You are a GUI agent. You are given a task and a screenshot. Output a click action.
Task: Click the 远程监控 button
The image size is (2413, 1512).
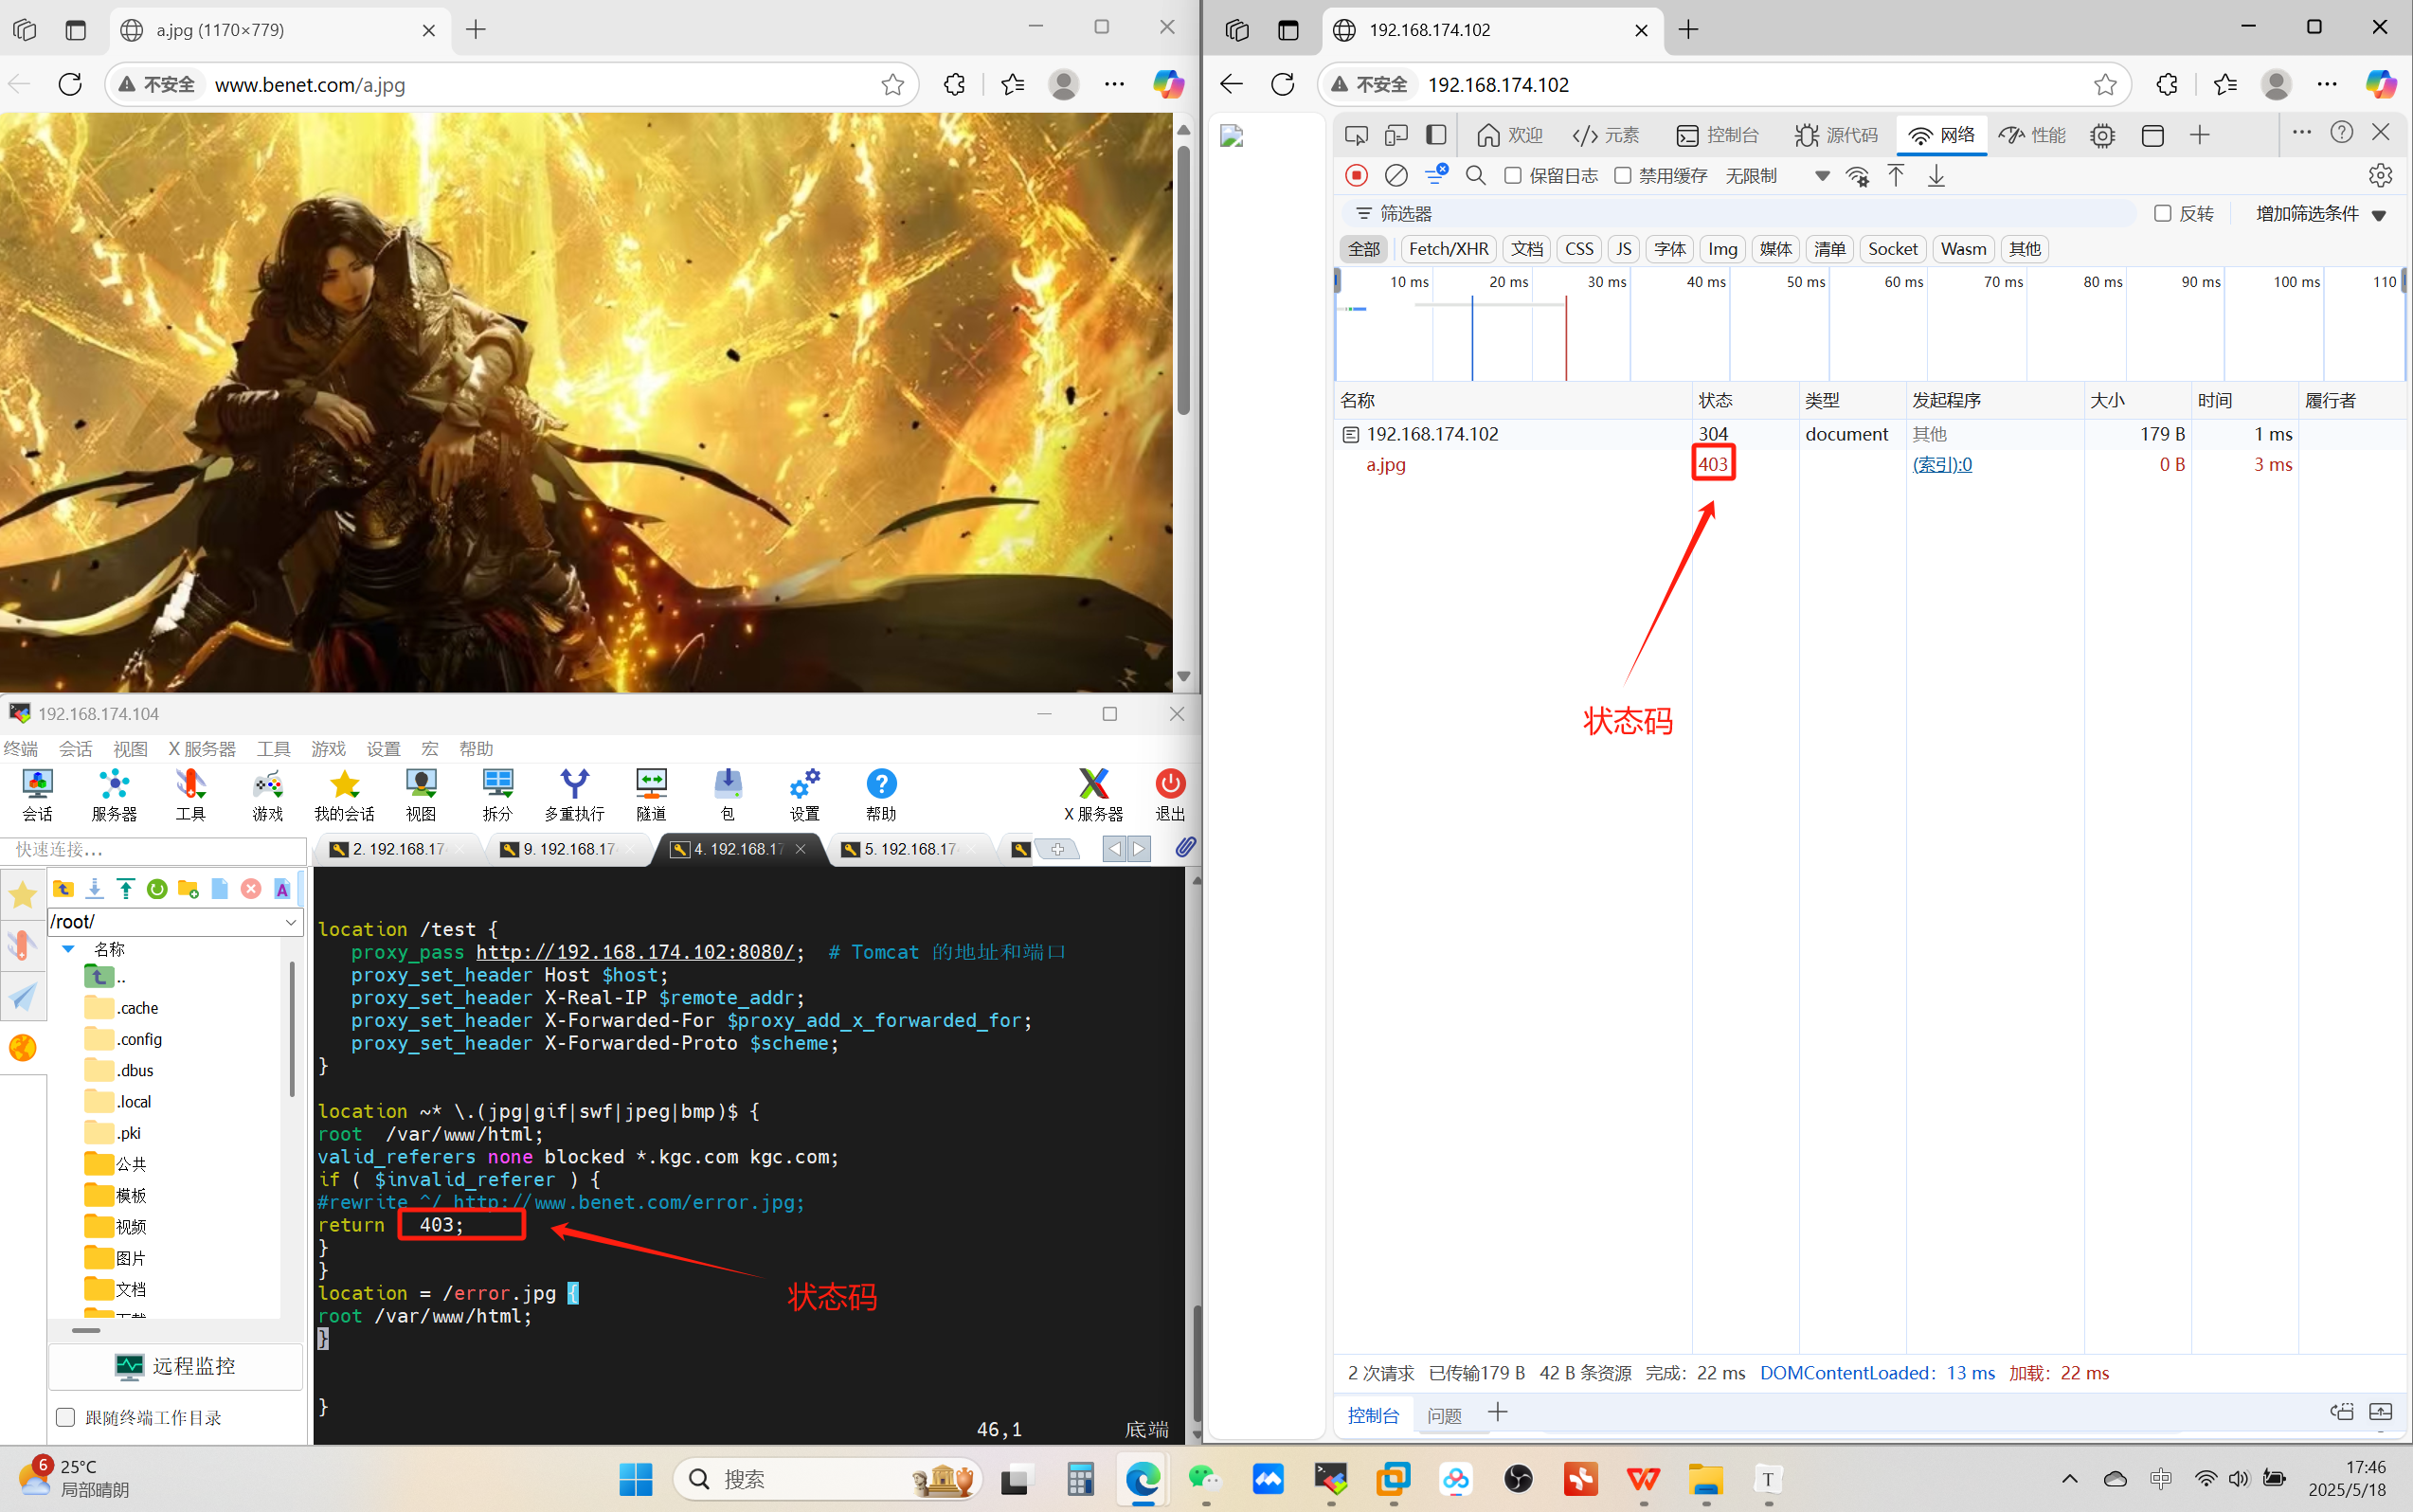176,1366
